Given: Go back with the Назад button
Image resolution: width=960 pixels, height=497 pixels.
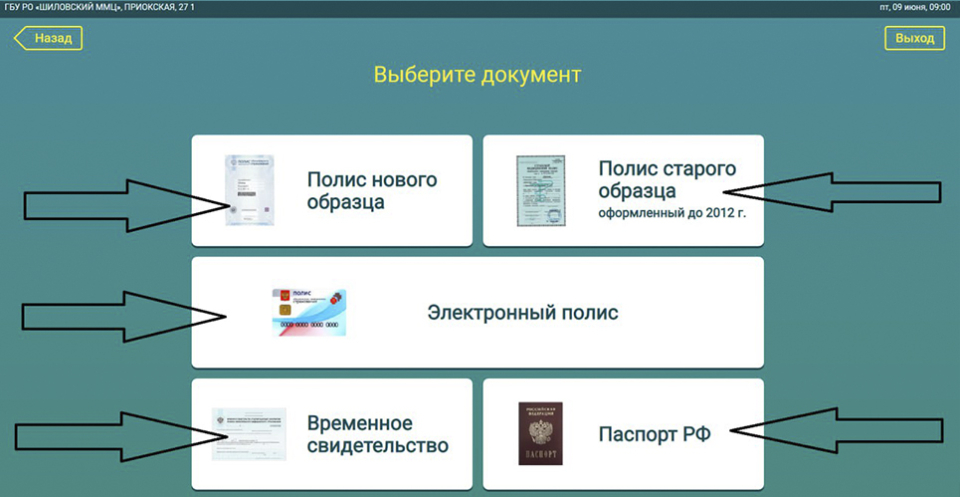Looking at the screenshot, I should (x=48, y=38).
